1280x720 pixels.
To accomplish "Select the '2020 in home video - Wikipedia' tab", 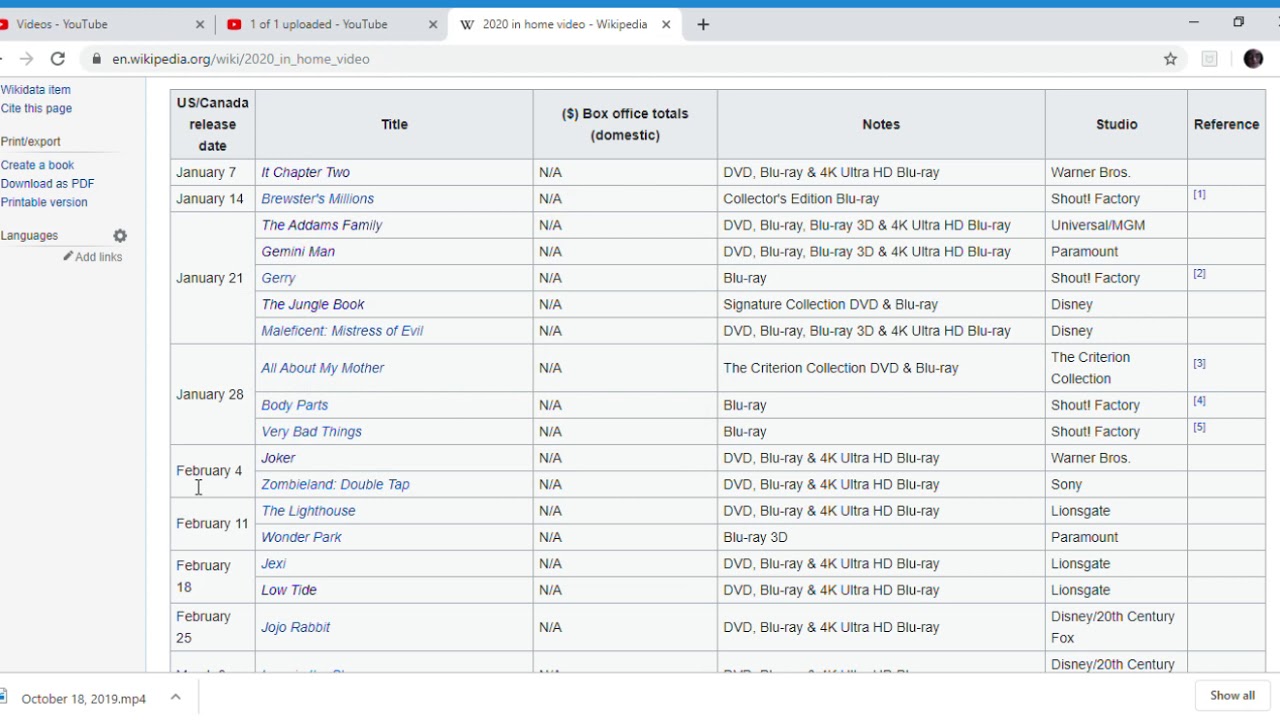I will [565, 24].
